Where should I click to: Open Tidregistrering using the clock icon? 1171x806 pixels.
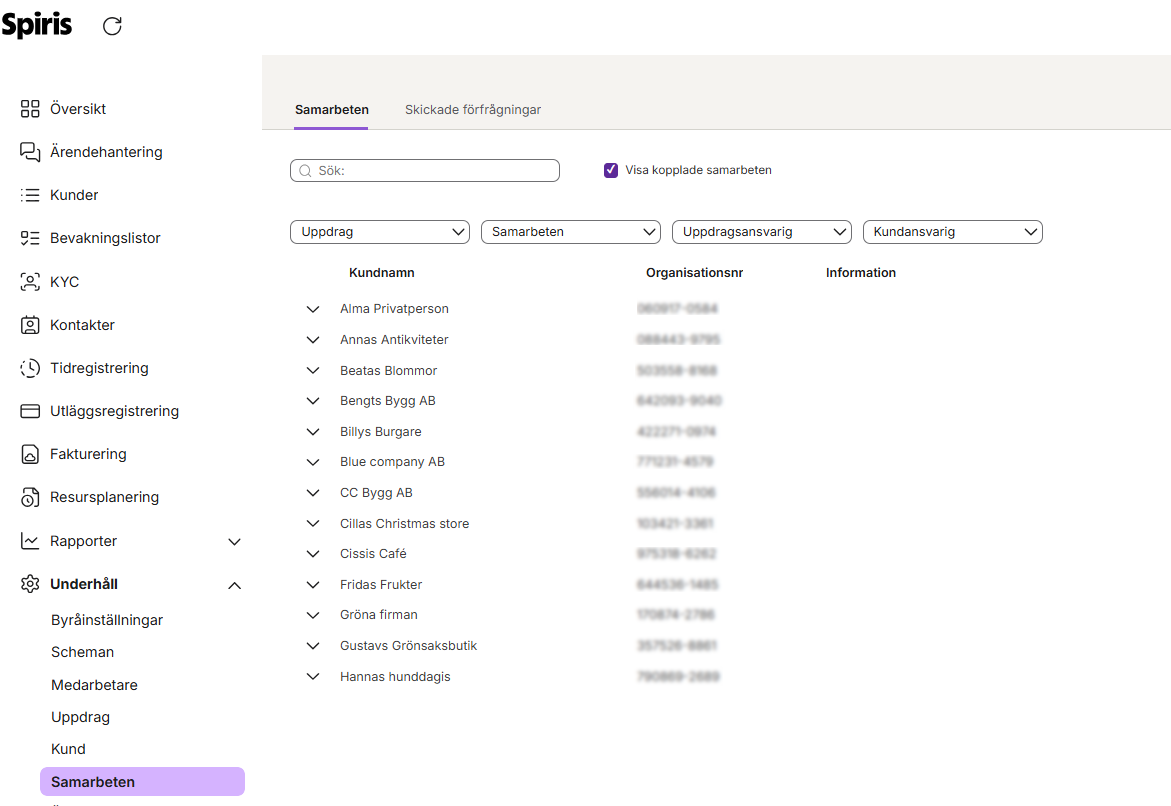(30, 368)
